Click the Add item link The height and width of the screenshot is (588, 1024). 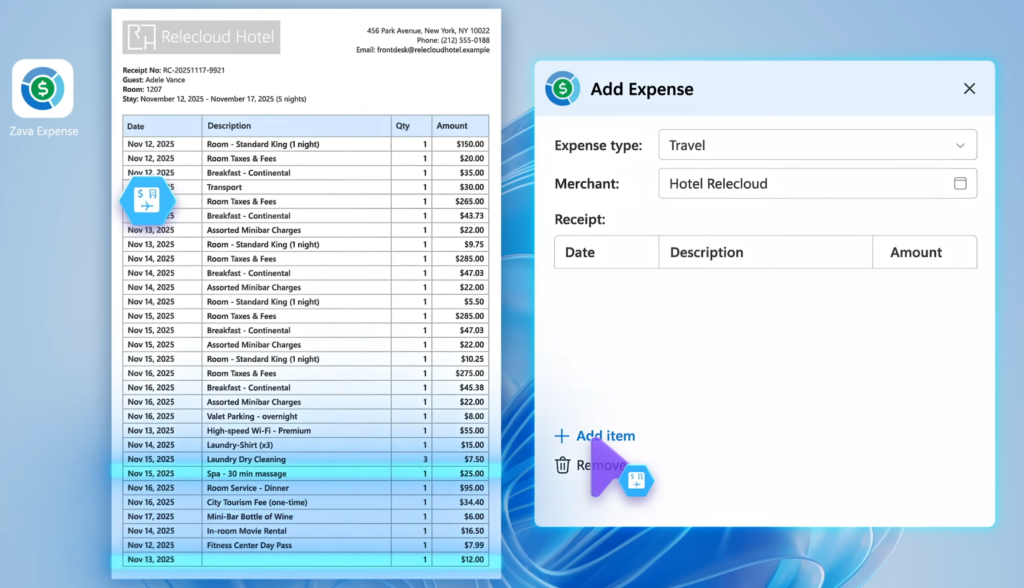click(x=605, y=436)
